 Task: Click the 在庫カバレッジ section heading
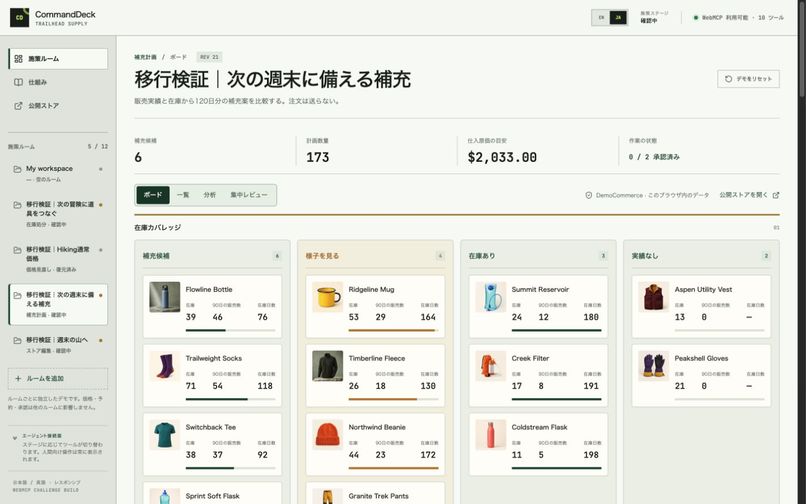pyautogui.click(x=157, y=227)
